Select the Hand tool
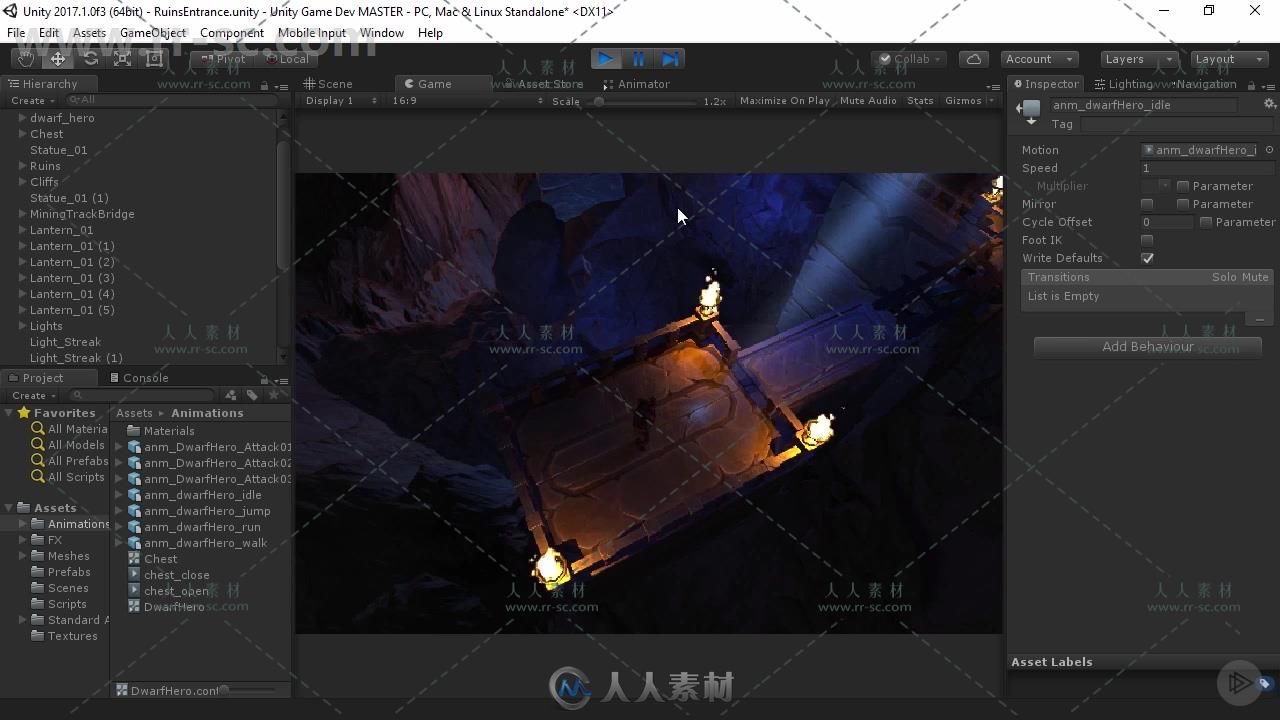This screenshot has width=1280, height=720. click(25, 59)
